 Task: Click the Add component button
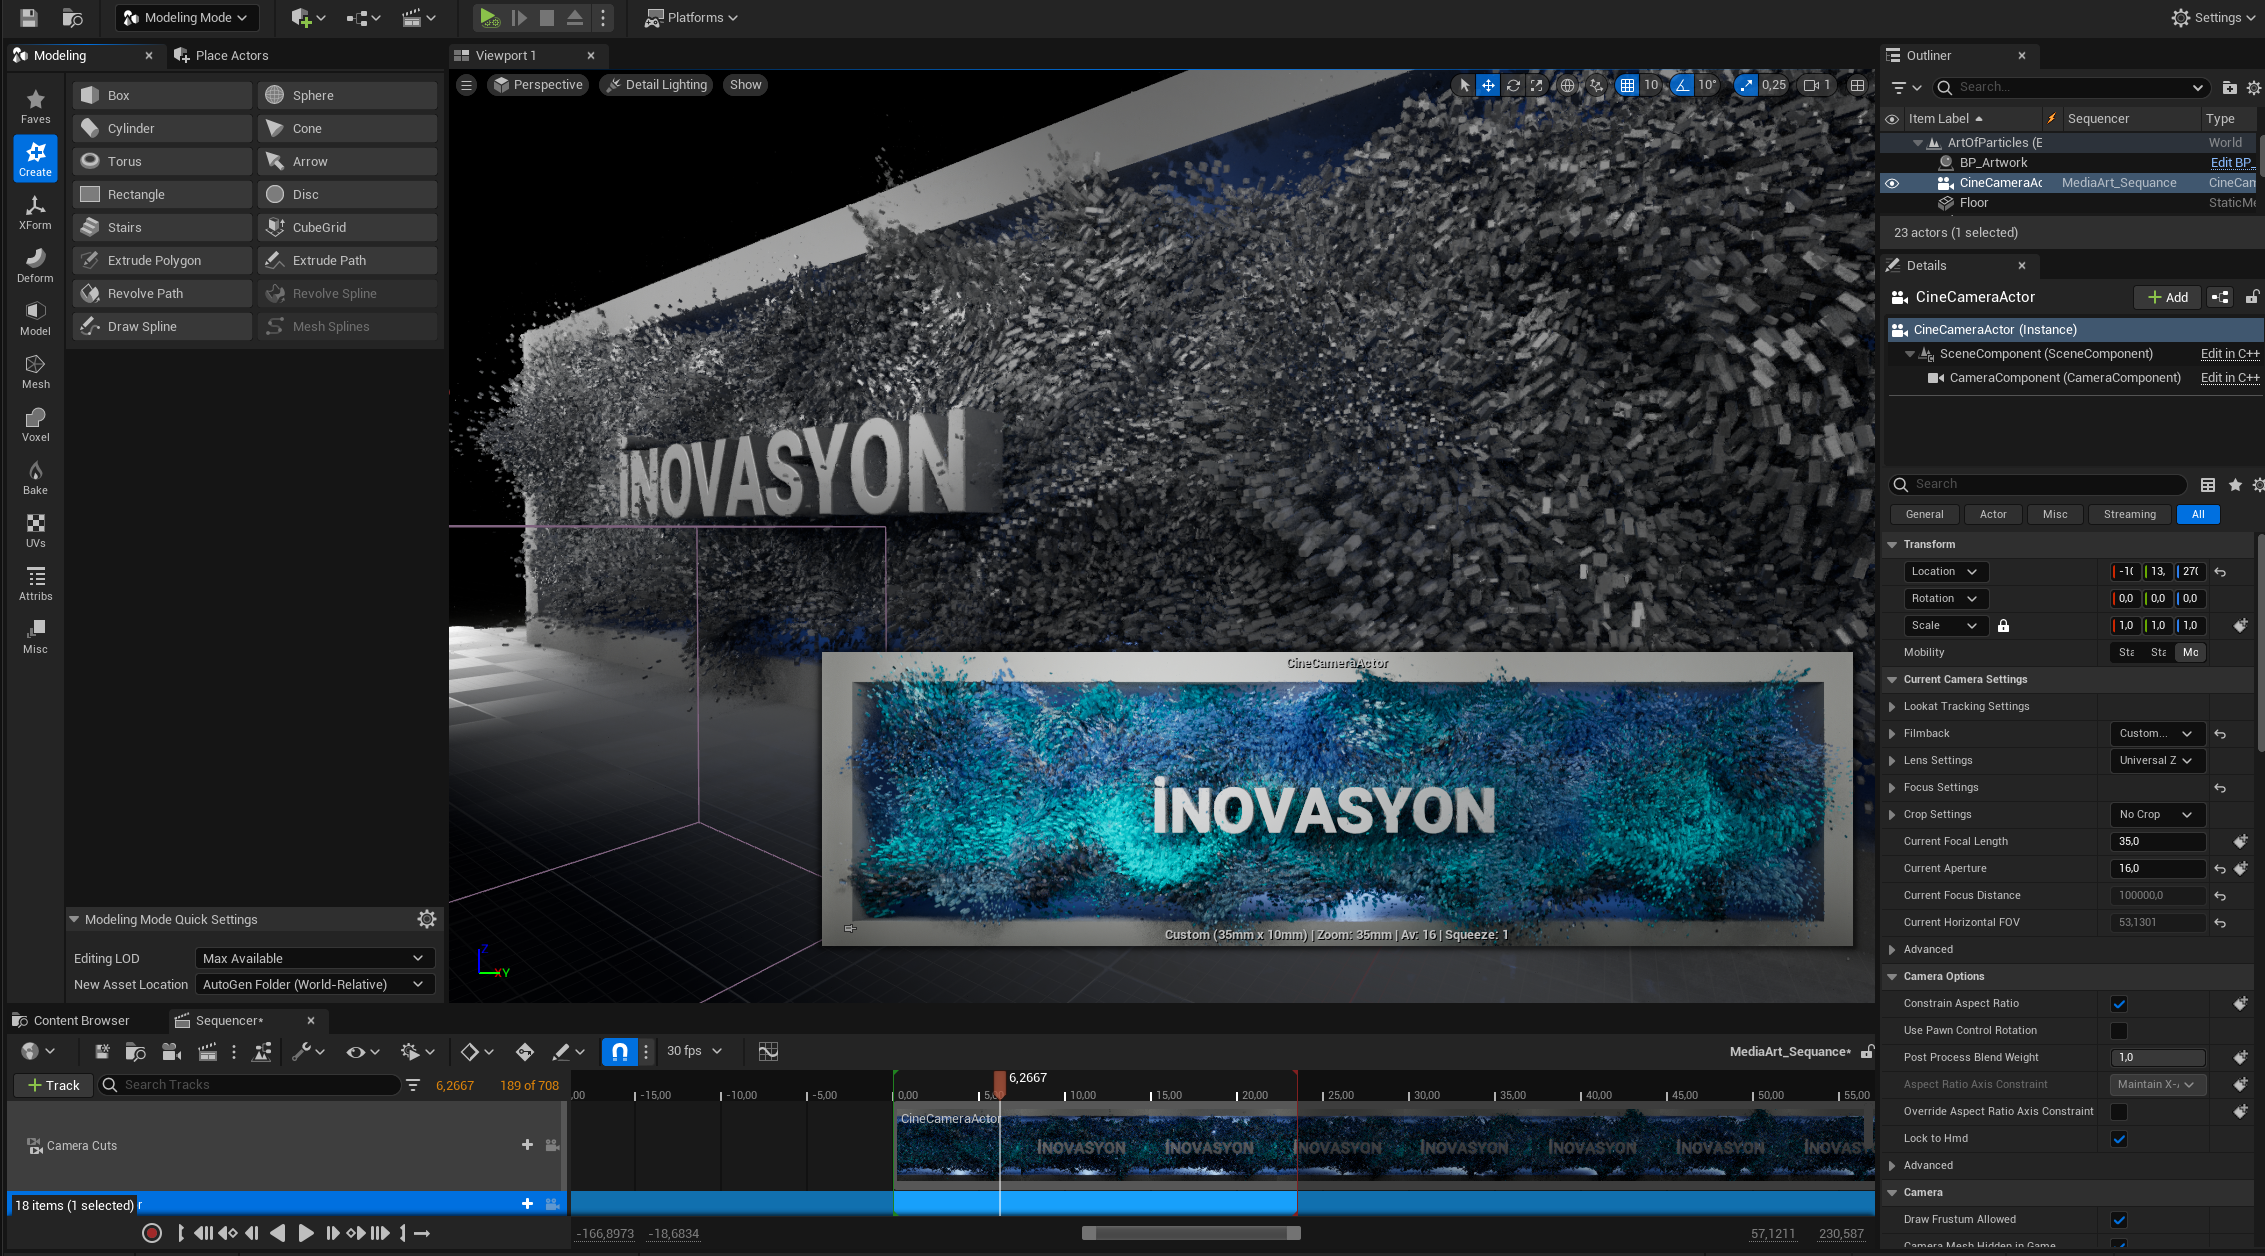click(x=2168, y=297)
